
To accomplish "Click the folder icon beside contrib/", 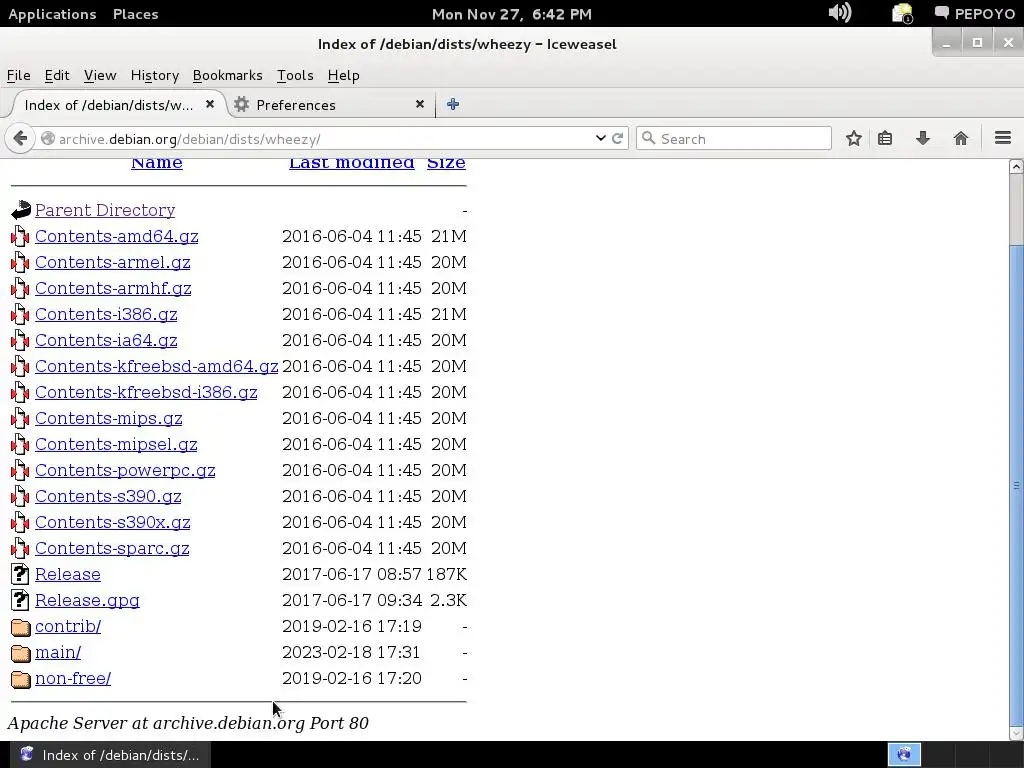I will pyautogui.click(x=21, y=627).
